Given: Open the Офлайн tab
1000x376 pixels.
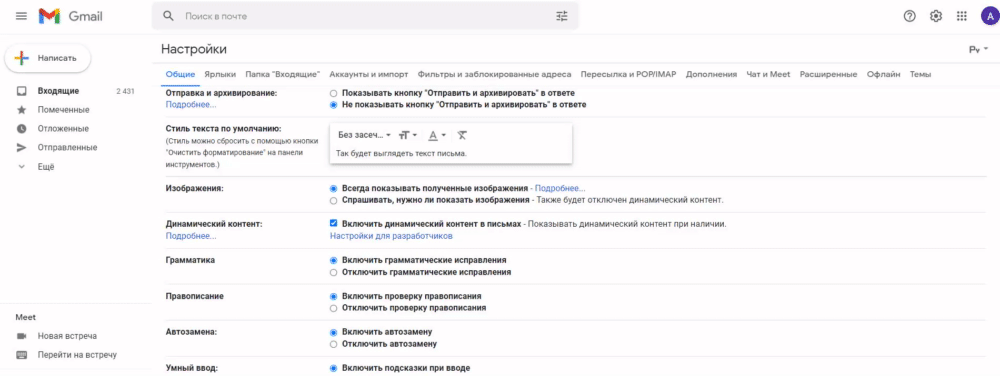Looking at the screenshot, I should tap(883, 75).
